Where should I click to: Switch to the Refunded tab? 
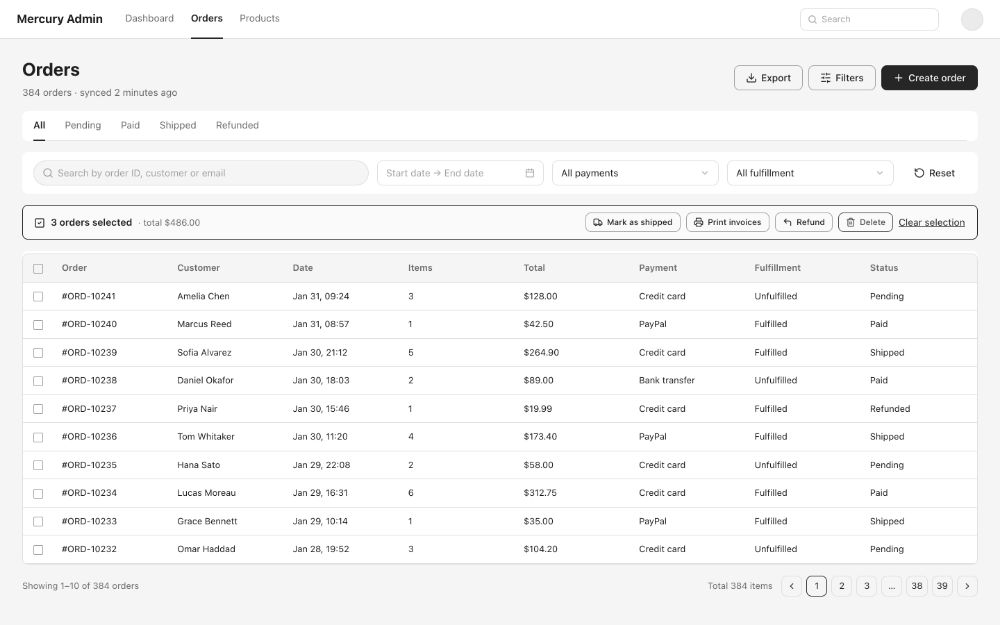237,125
